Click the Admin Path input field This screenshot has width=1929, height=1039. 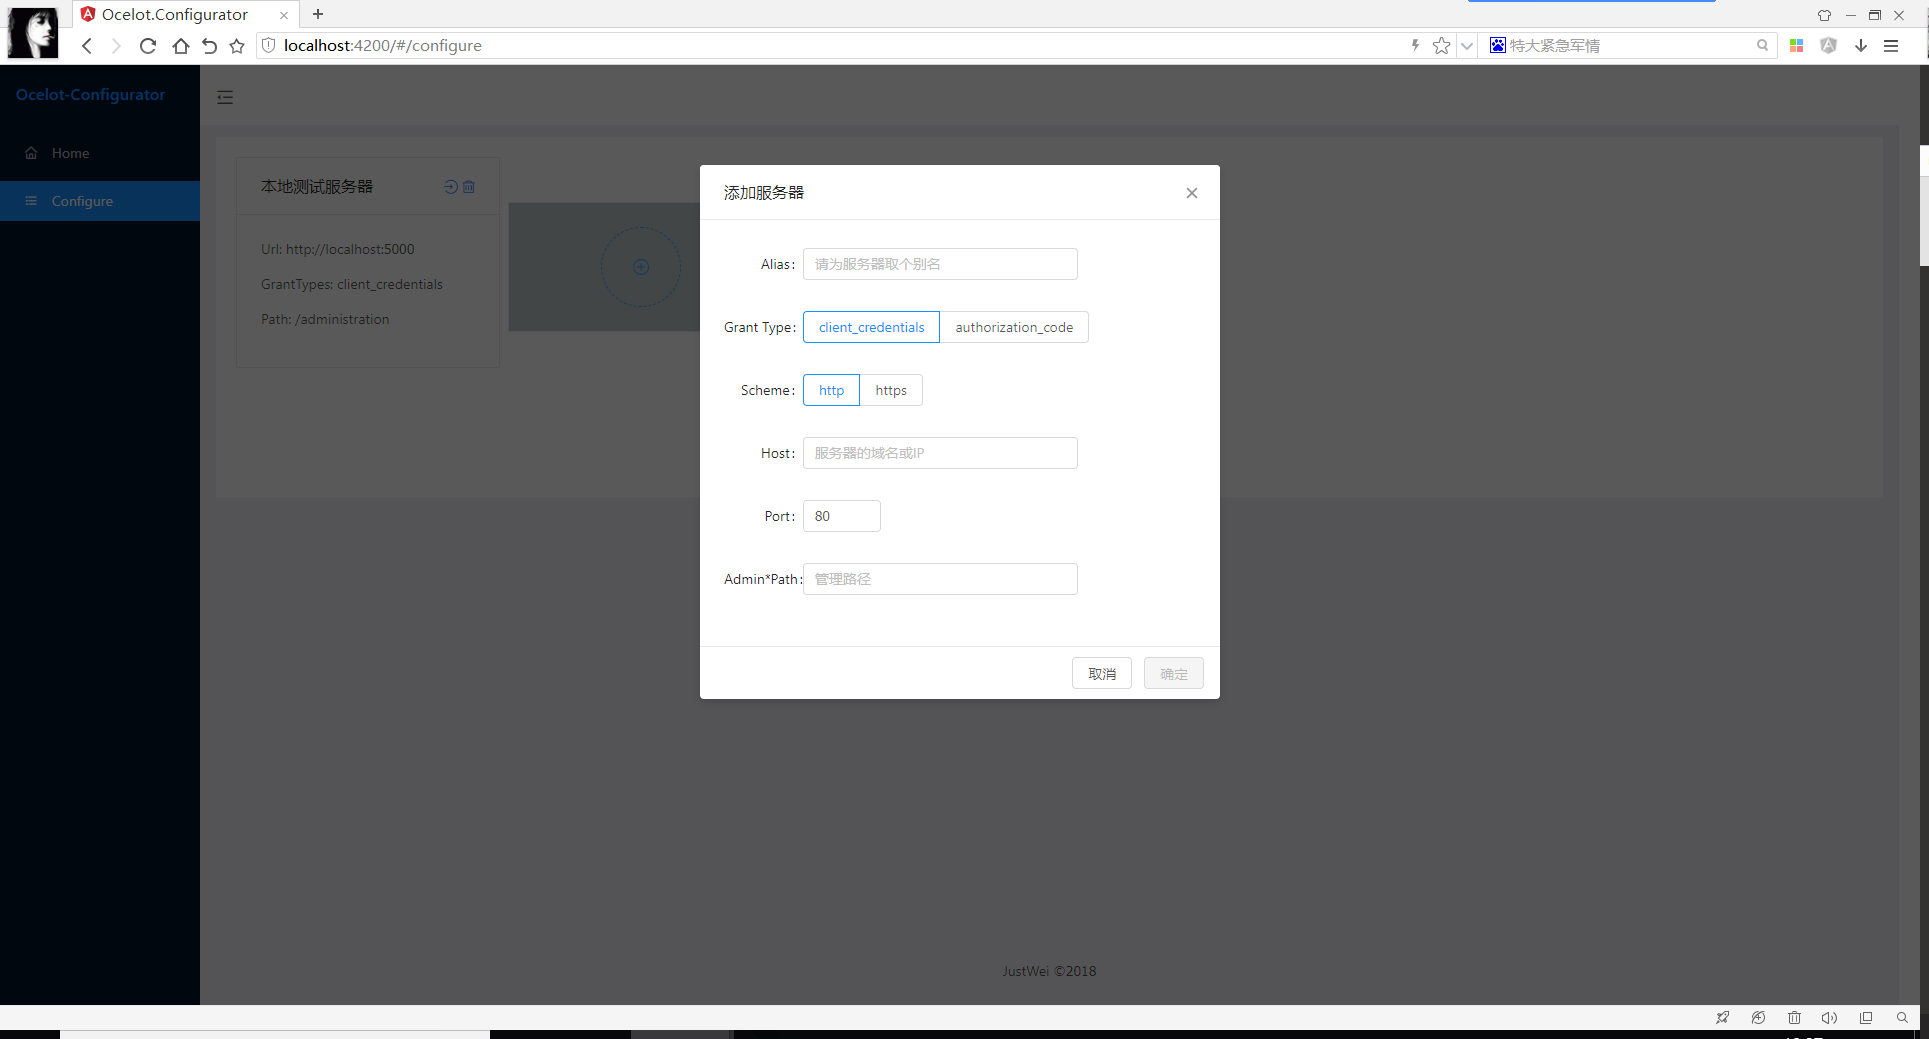tap(940, 579)
